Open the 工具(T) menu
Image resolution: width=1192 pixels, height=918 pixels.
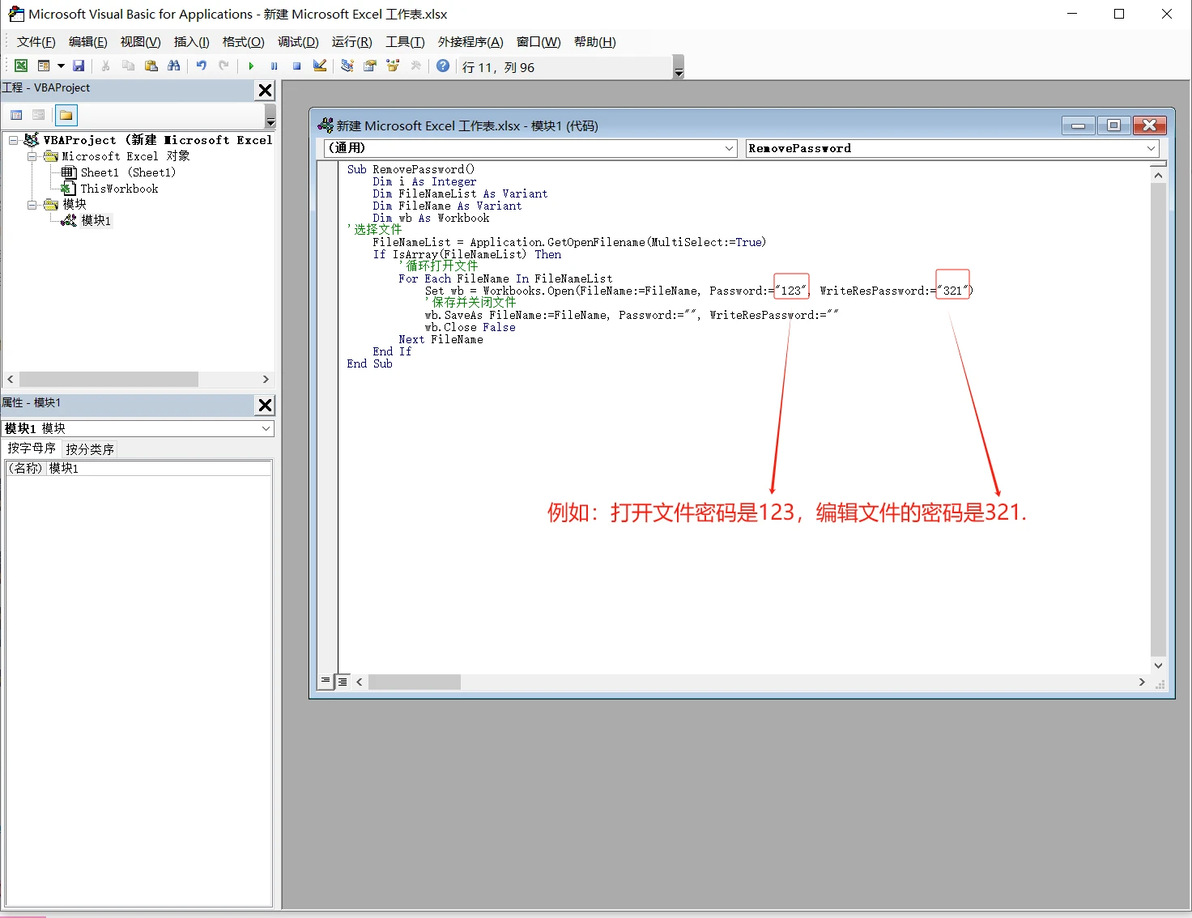[405, 42]
